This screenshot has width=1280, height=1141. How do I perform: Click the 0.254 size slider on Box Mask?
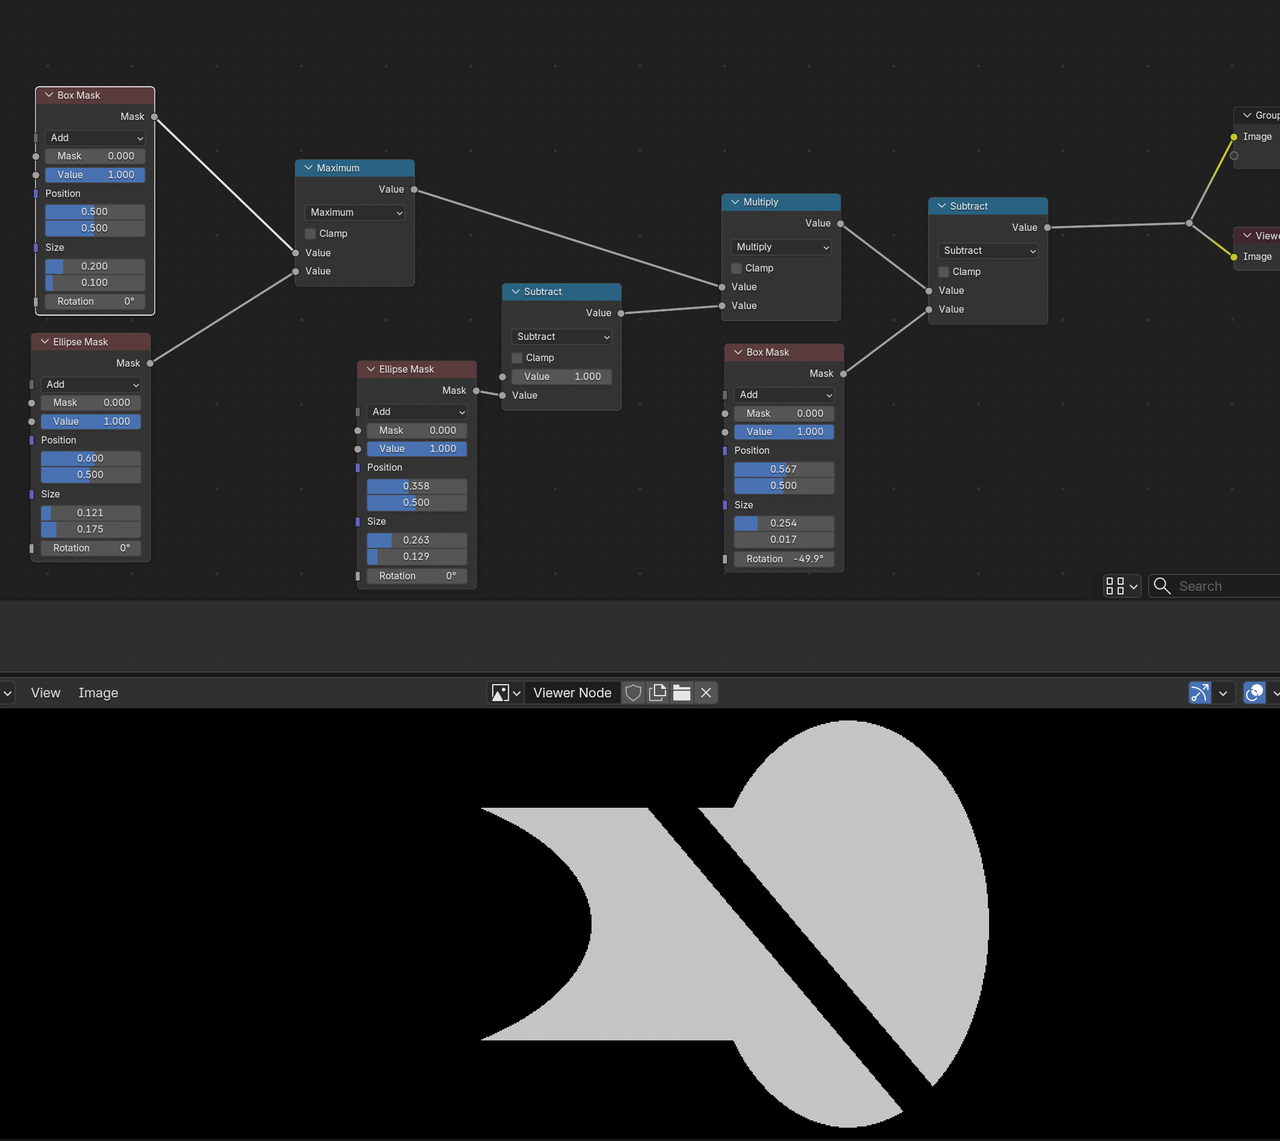point(784,523)
